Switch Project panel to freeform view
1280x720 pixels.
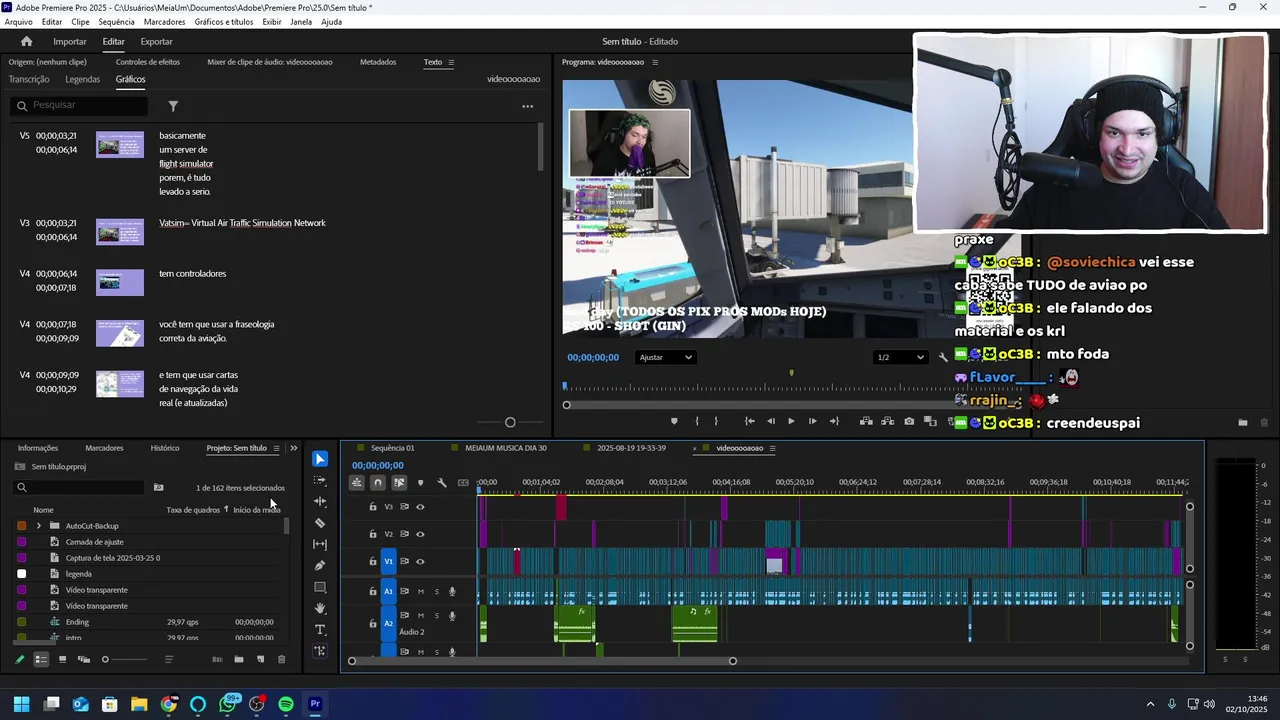click(x=84, y=659)
